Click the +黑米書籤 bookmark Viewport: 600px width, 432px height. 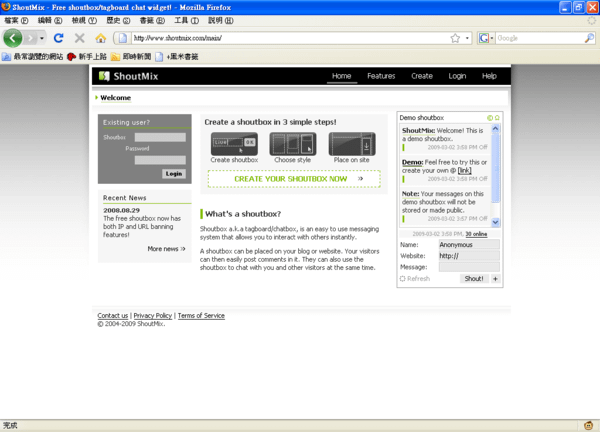pyautogui.click(x=176, y=57)
